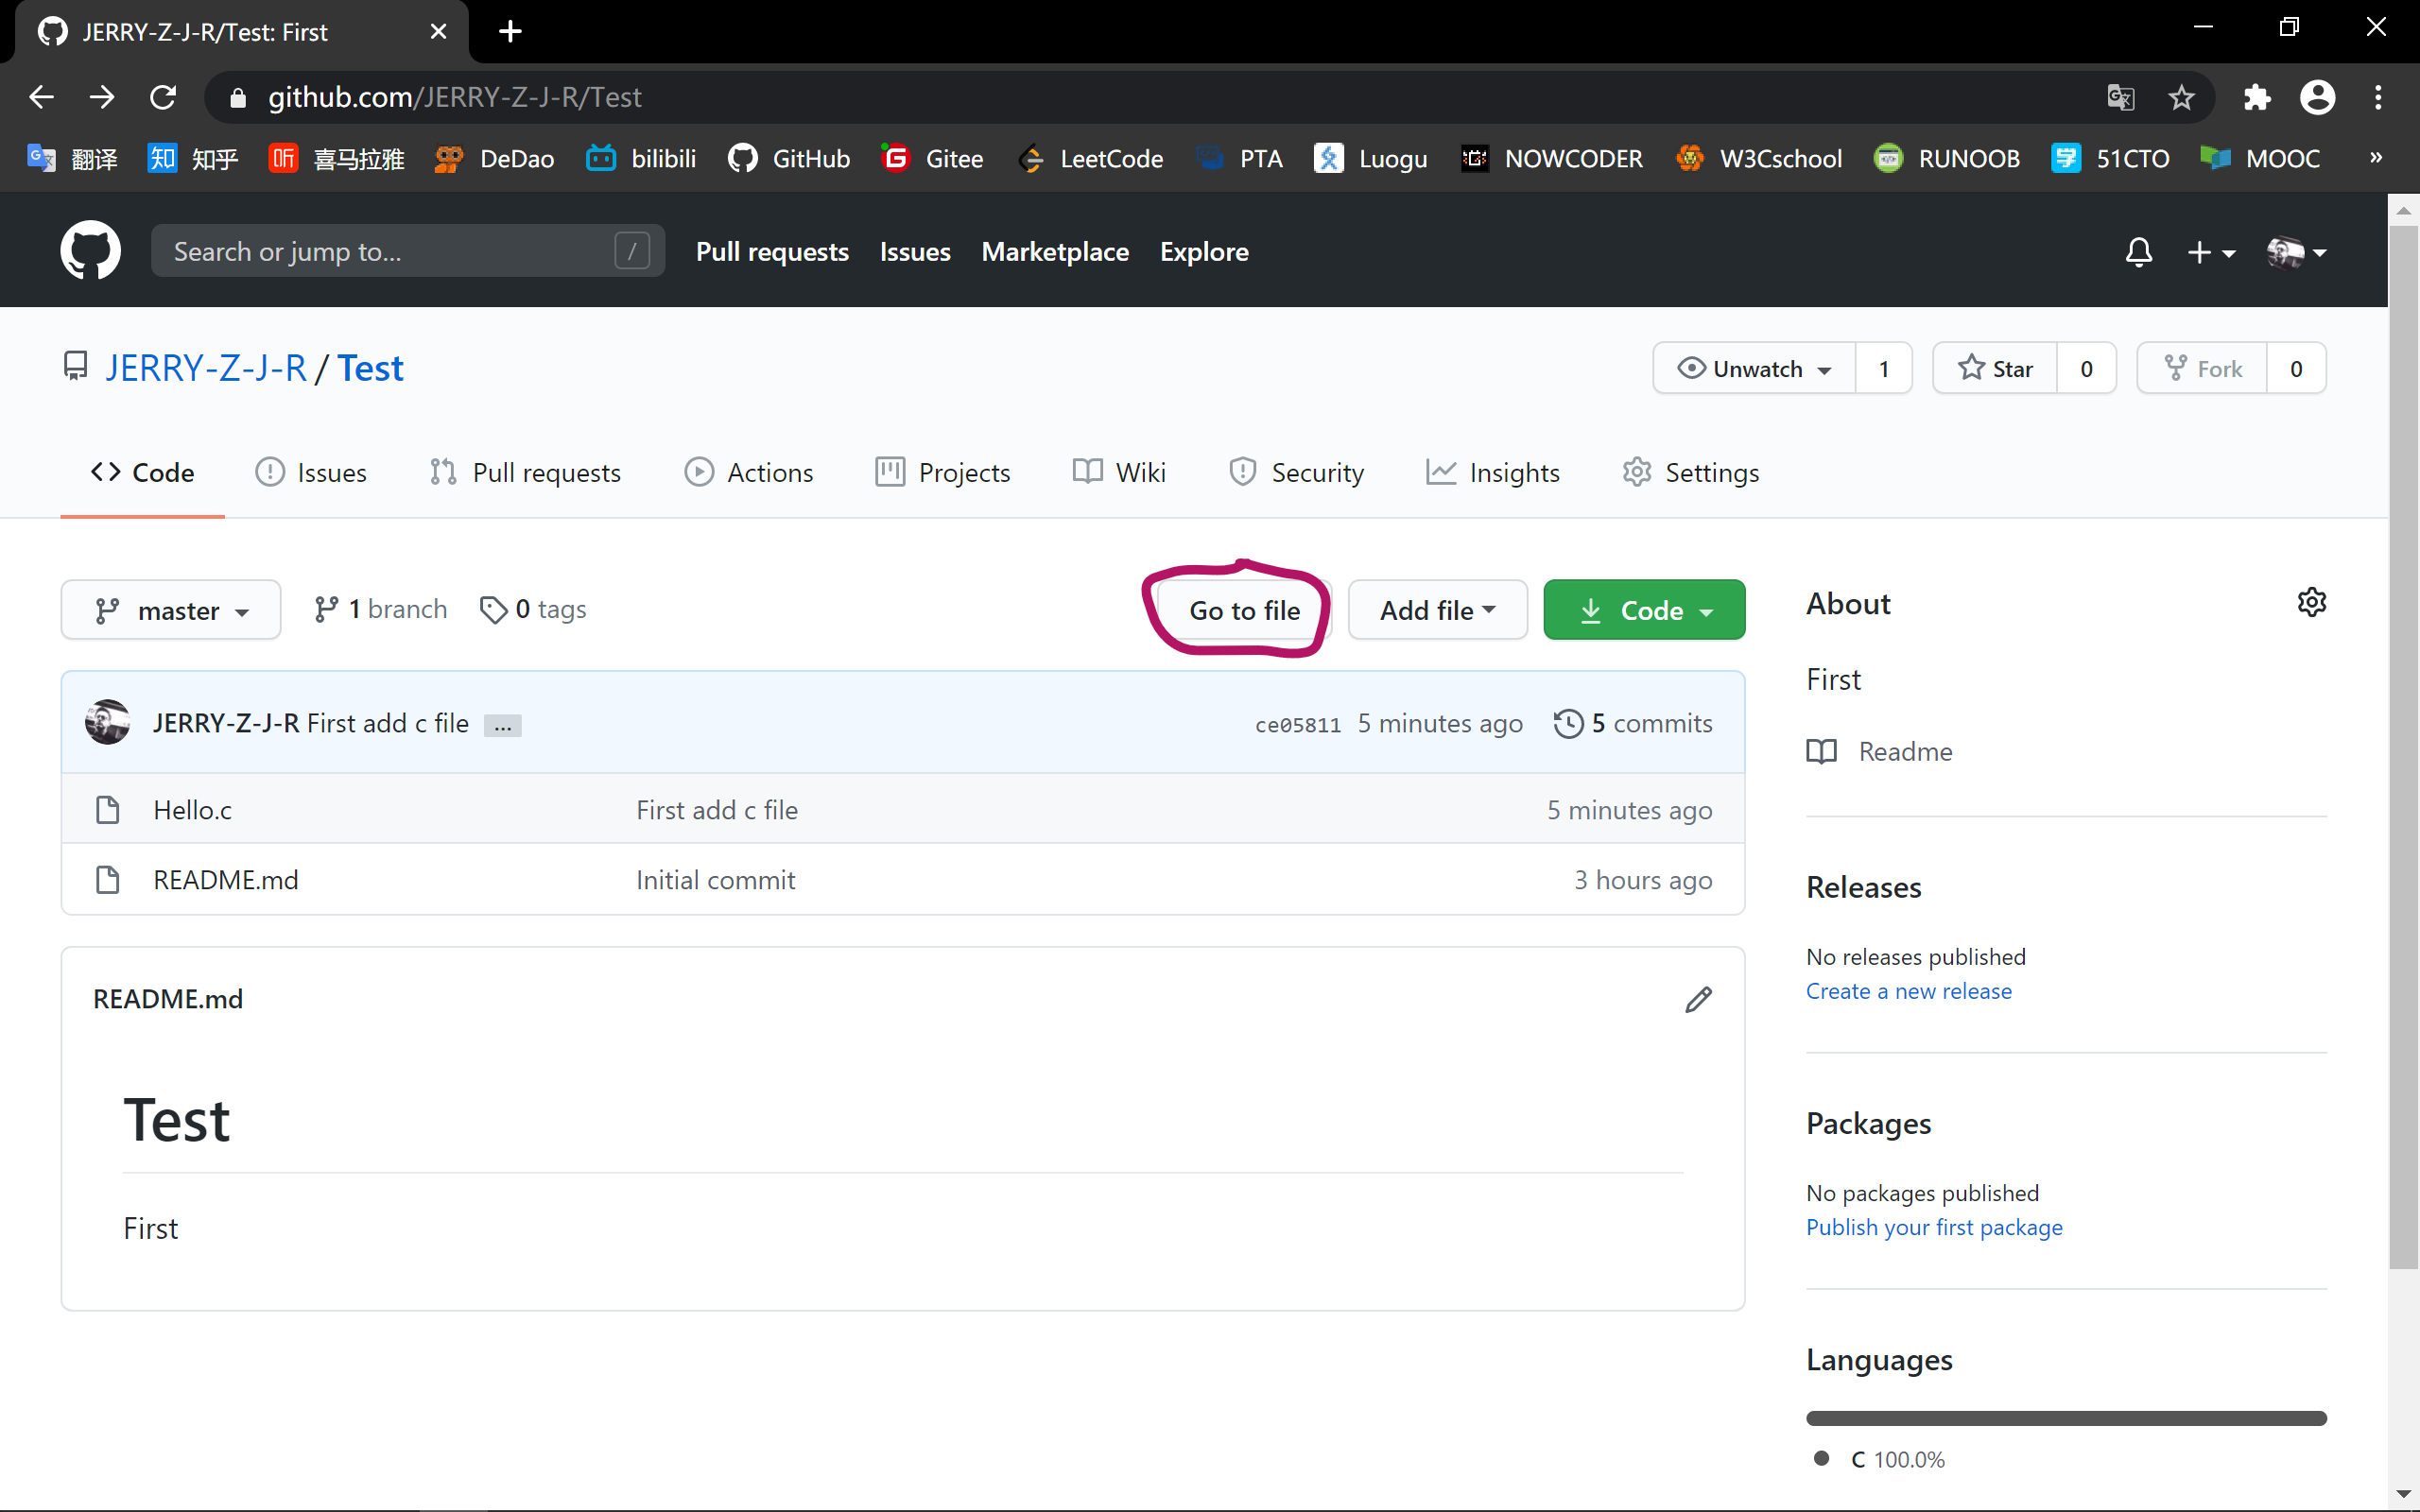The height and width of the screenshot is (1512, 2420).
Task: Open the notifications bell
Action: 2138,252
